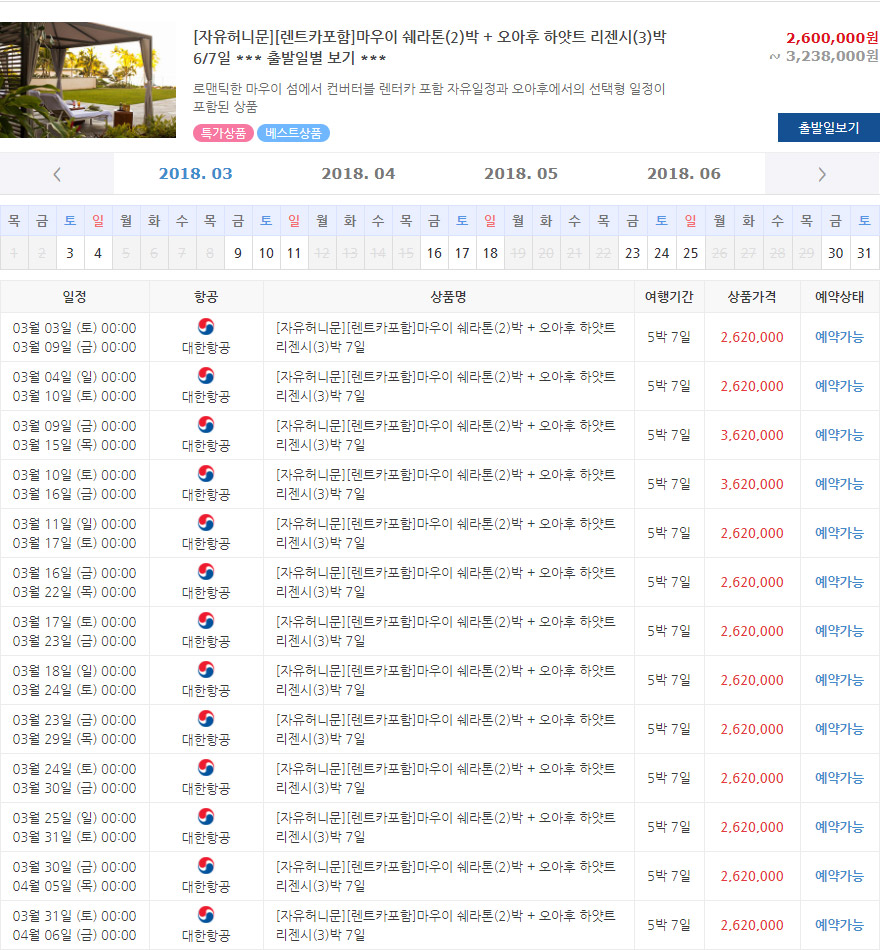
Task: Pick departure day 18 in calendar strip
Action: pyautogui.click(x=490, y=253)
